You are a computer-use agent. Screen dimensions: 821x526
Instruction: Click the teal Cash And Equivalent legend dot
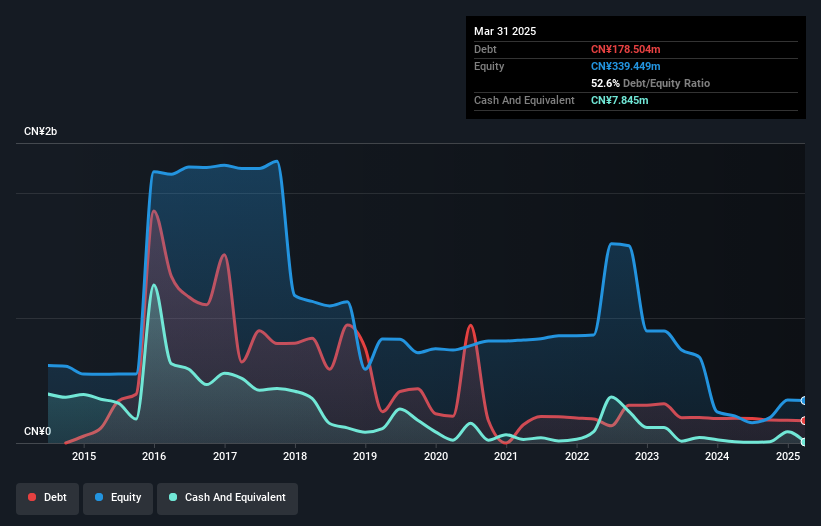(x=173, y=497)
